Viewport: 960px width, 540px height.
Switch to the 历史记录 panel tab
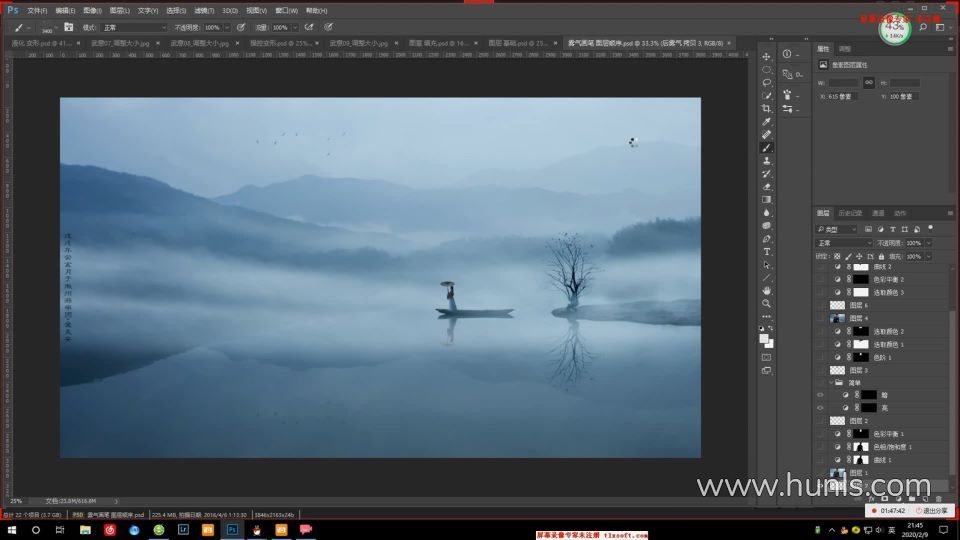click(850, 213)
